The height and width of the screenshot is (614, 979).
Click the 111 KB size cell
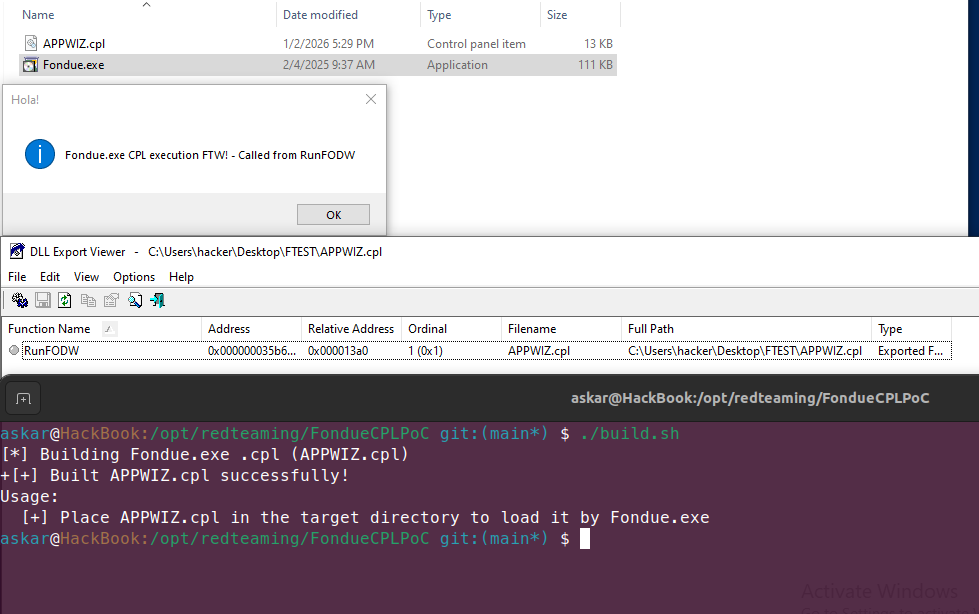coord(595,65)
